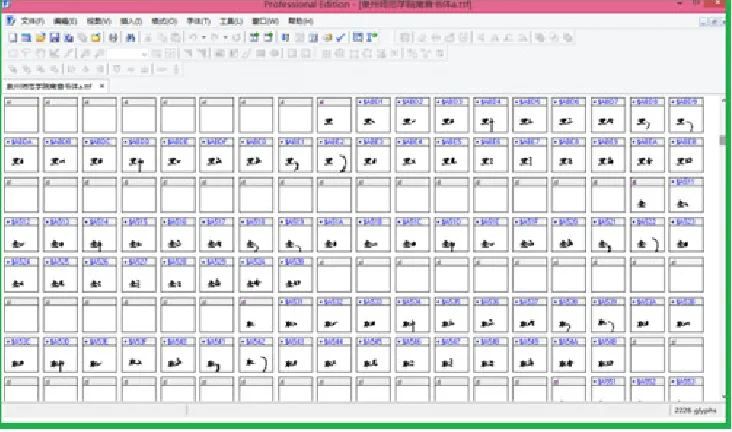The width and height of the screenshot is (732, 432).
Task: Select the first glyph cell in the fifth row
Action: [x=21, y=275]
